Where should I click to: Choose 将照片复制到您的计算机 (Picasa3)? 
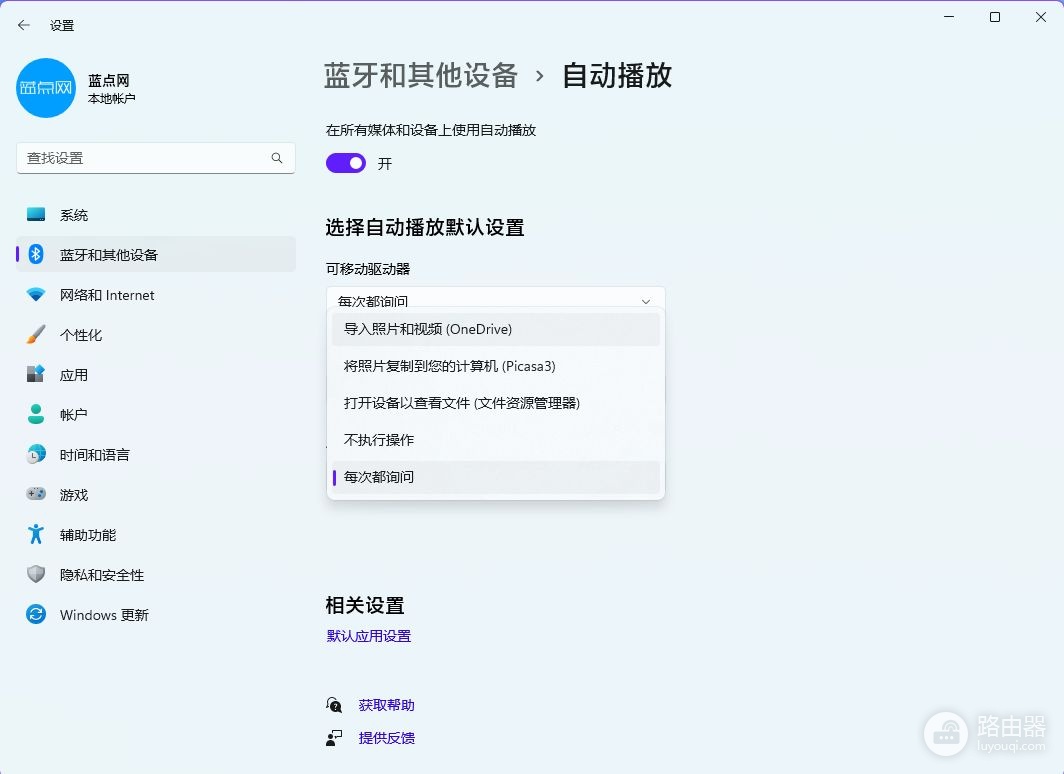pyautogui.click(x=496, y=366)
